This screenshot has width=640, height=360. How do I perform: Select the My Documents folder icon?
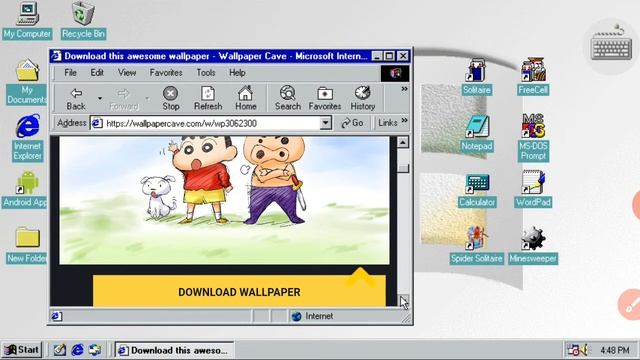pos(27,82)
